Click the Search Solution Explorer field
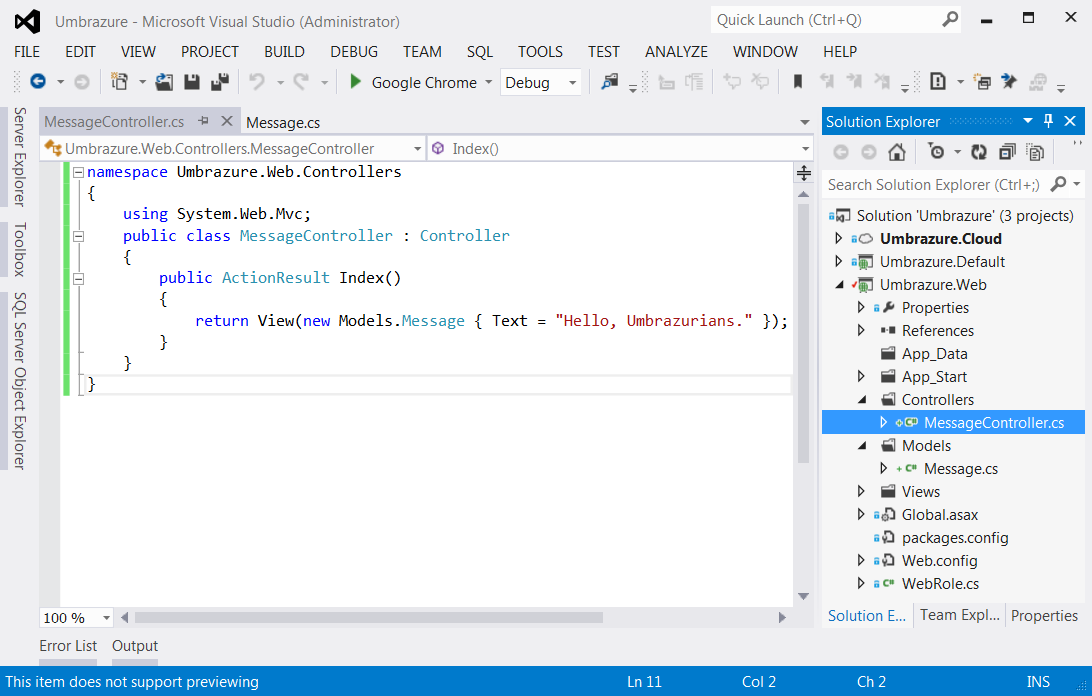Viewport: 1092px width, 696px height. click(x=933, y=184)
